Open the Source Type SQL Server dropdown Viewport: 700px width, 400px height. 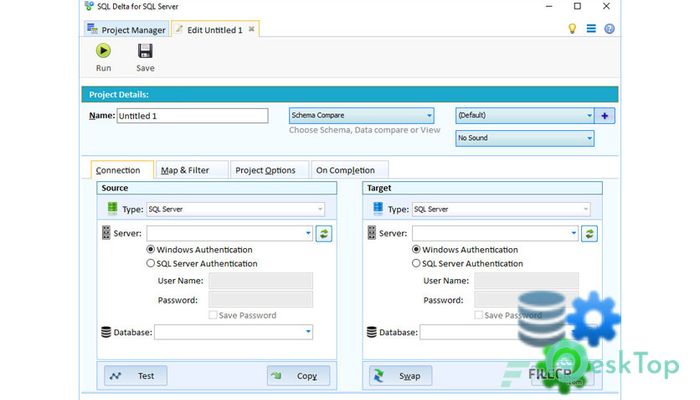[x=235, y=209]
